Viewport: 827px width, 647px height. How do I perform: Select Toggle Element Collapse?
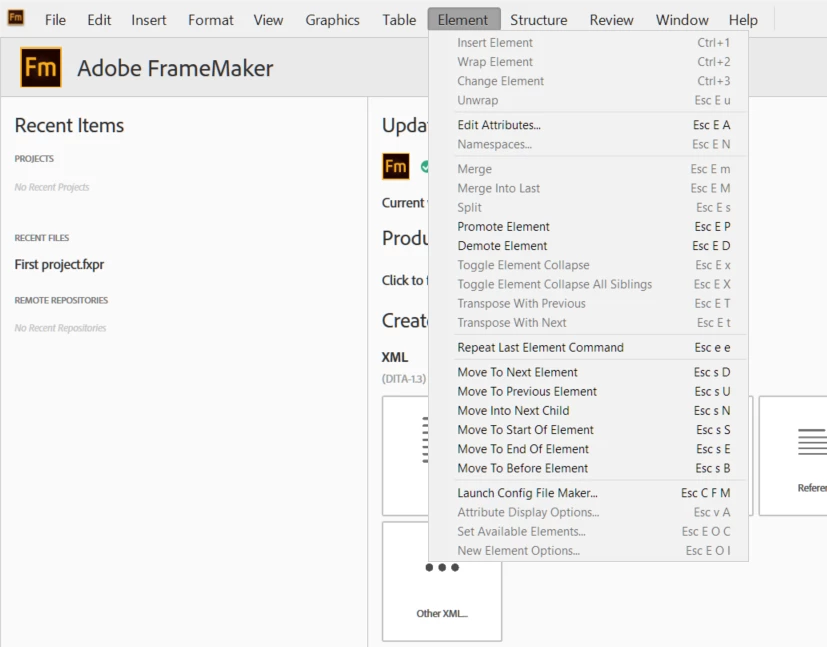tap(589, 265)
